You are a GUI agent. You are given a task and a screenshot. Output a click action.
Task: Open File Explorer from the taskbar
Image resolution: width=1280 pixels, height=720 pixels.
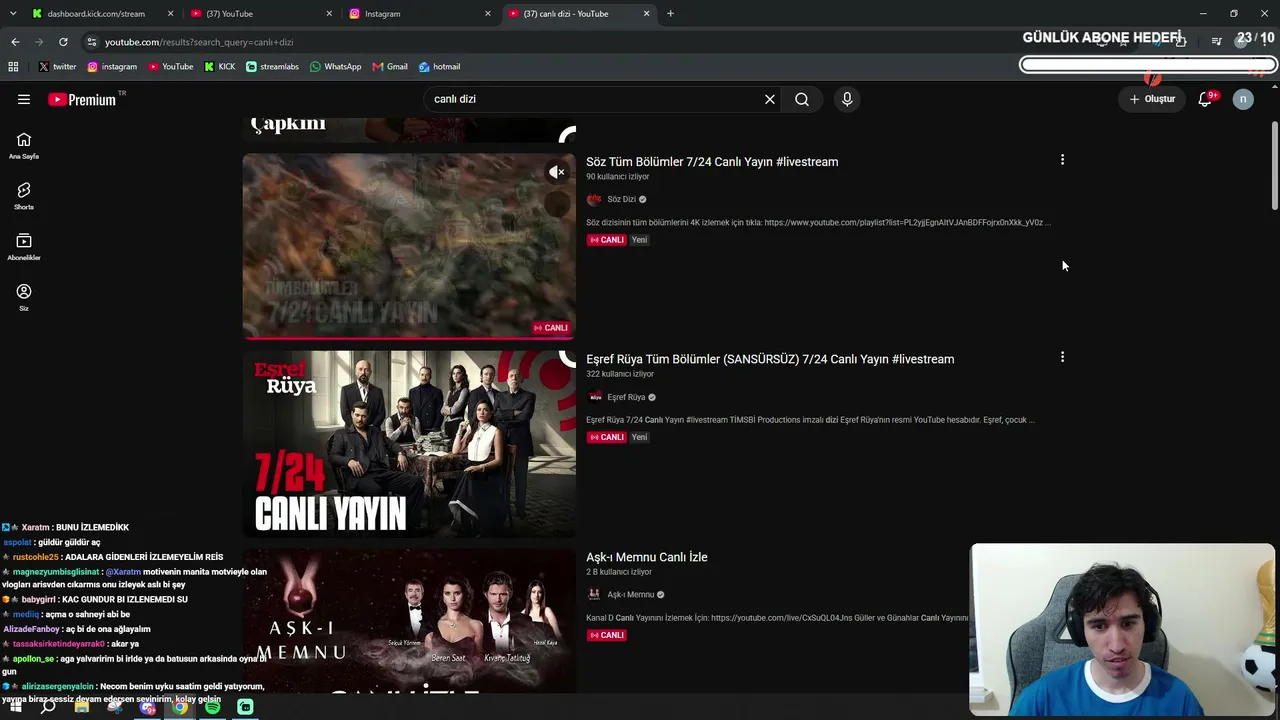click(82, 707)
